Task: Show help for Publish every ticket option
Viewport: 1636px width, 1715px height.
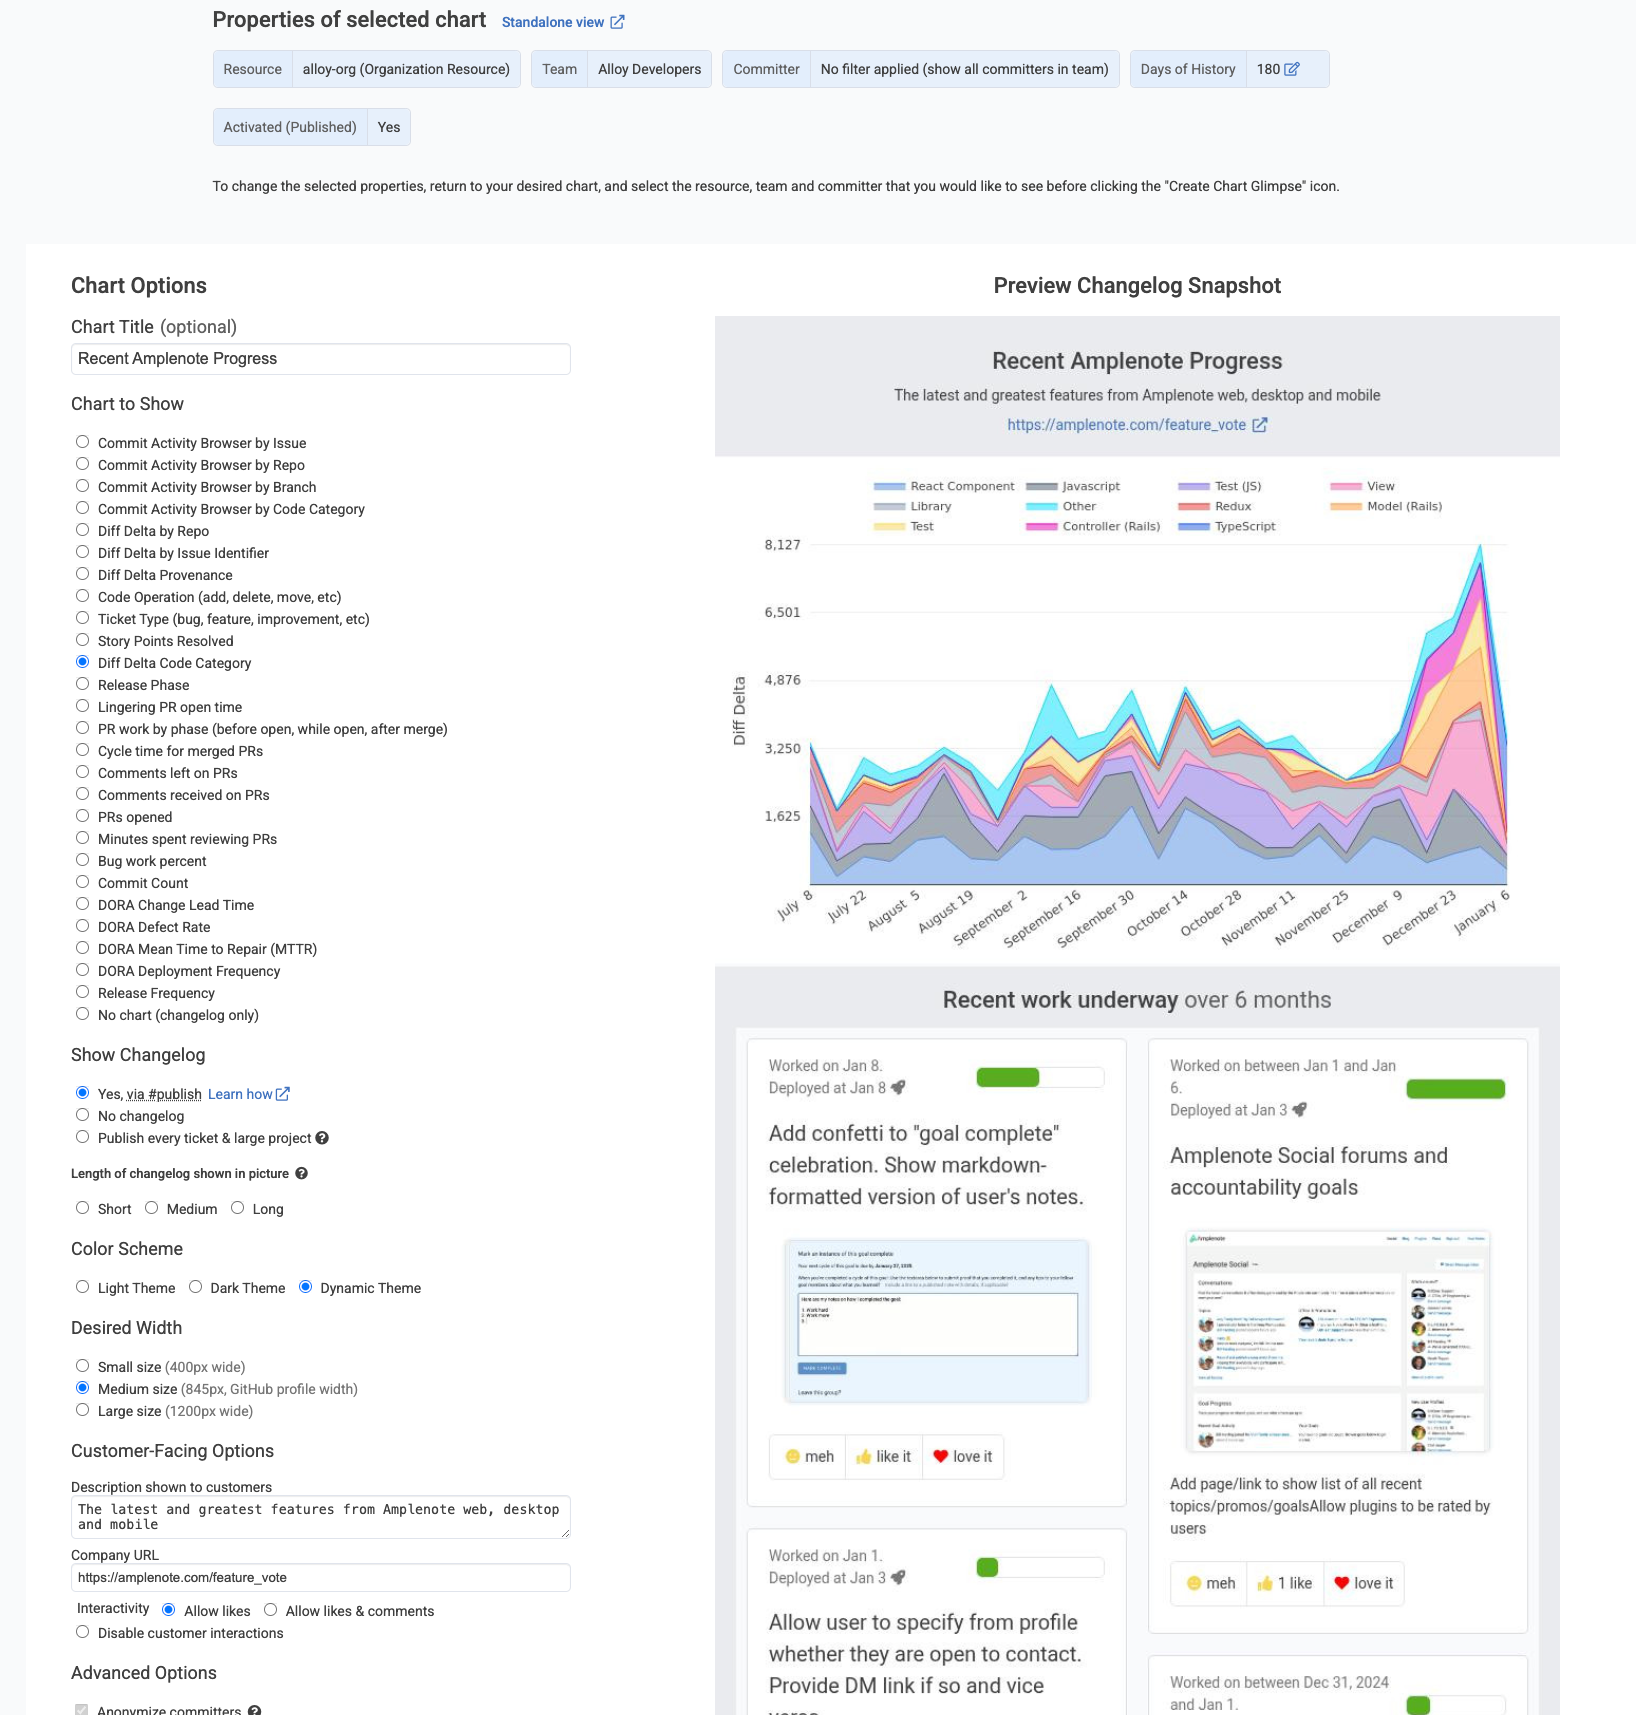Action: coord(322,1138)
